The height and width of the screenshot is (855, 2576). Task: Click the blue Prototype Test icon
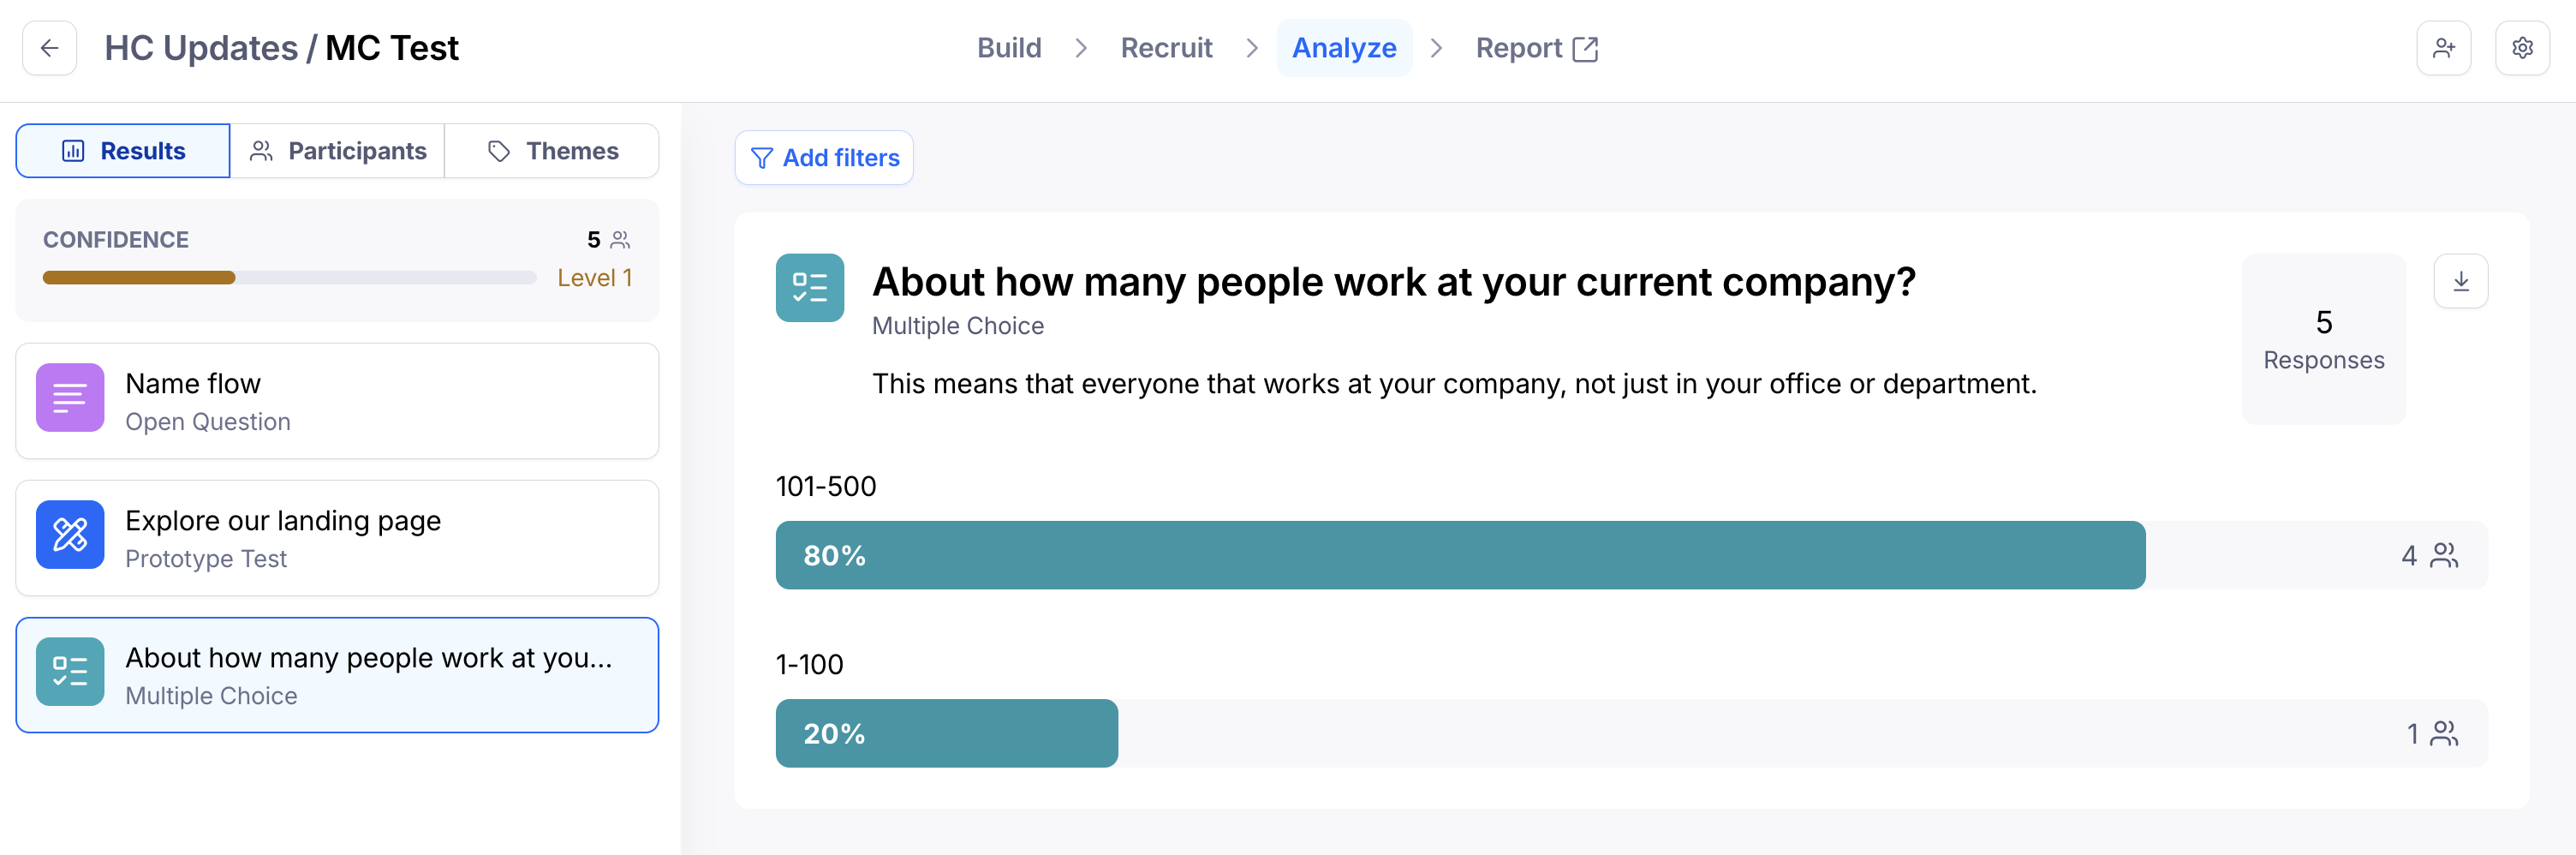(x=70, y=534)
